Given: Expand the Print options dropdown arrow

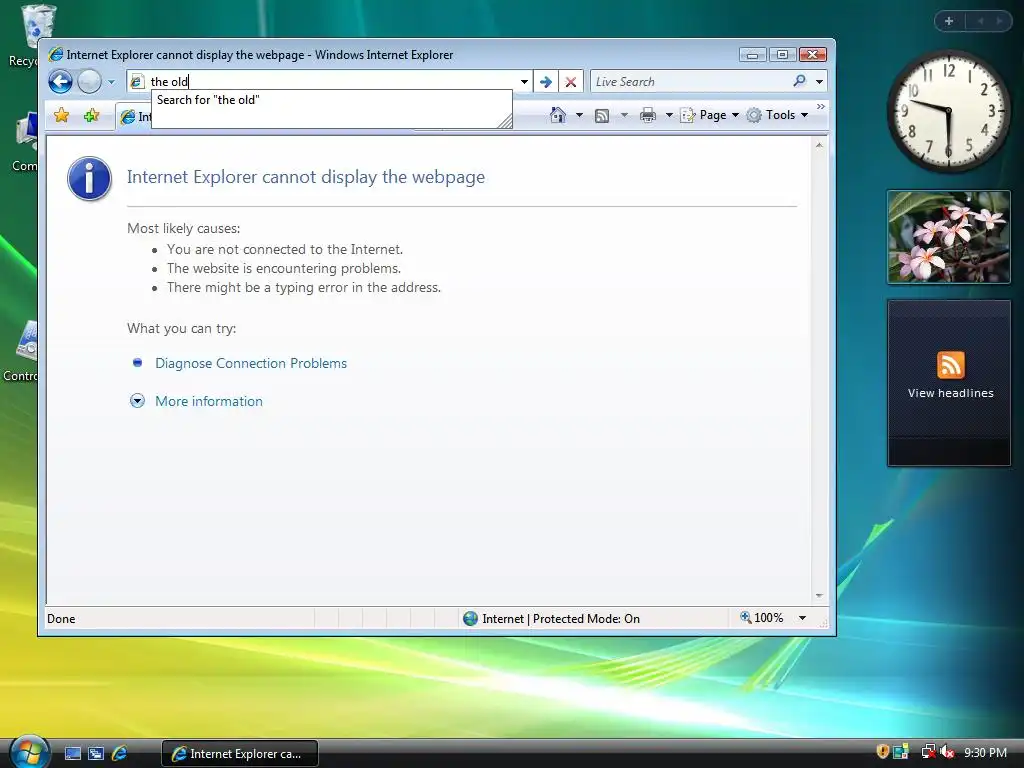Looking at the screenshot, I should 669,115.
